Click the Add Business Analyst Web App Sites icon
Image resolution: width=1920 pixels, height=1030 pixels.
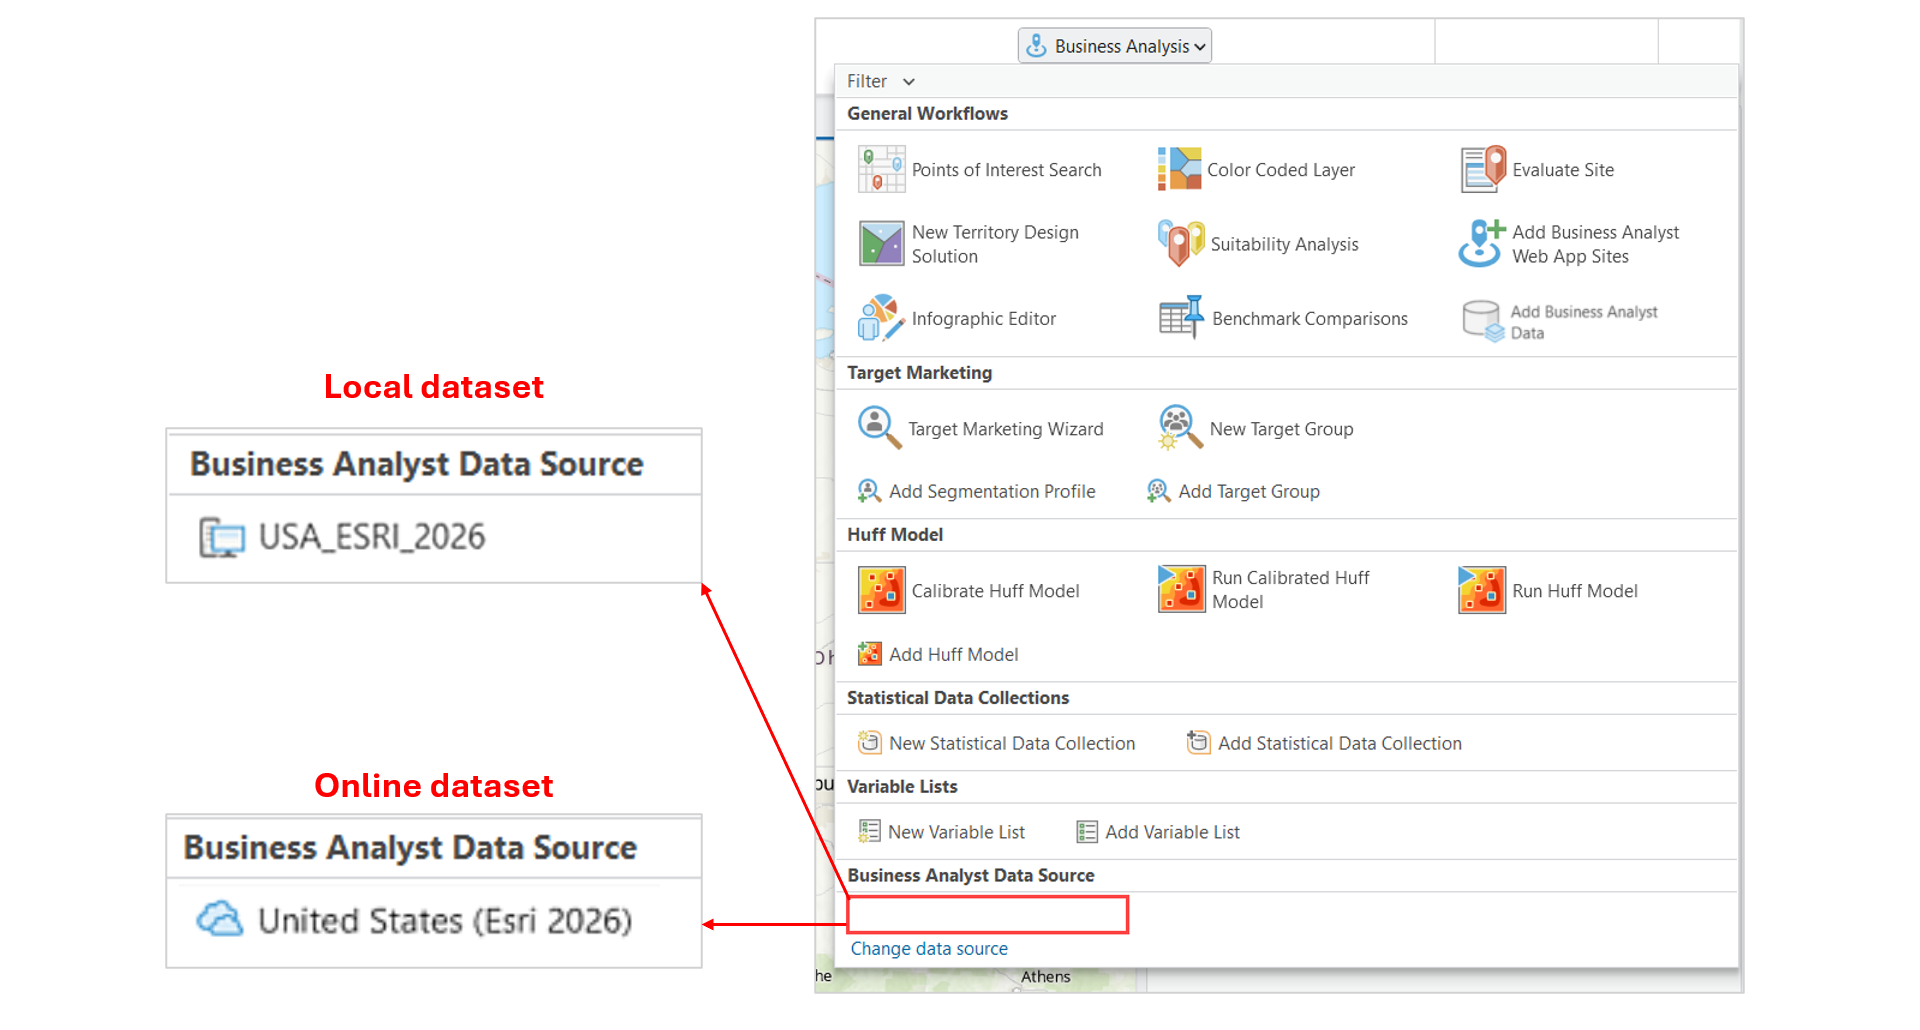[x=1482, y=244]
